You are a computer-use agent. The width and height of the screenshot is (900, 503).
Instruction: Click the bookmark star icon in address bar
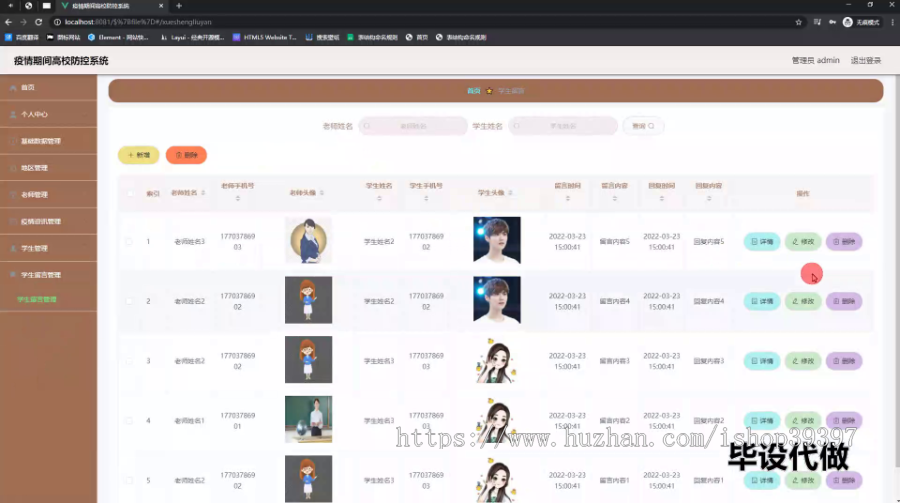click(x=798, y=22)
